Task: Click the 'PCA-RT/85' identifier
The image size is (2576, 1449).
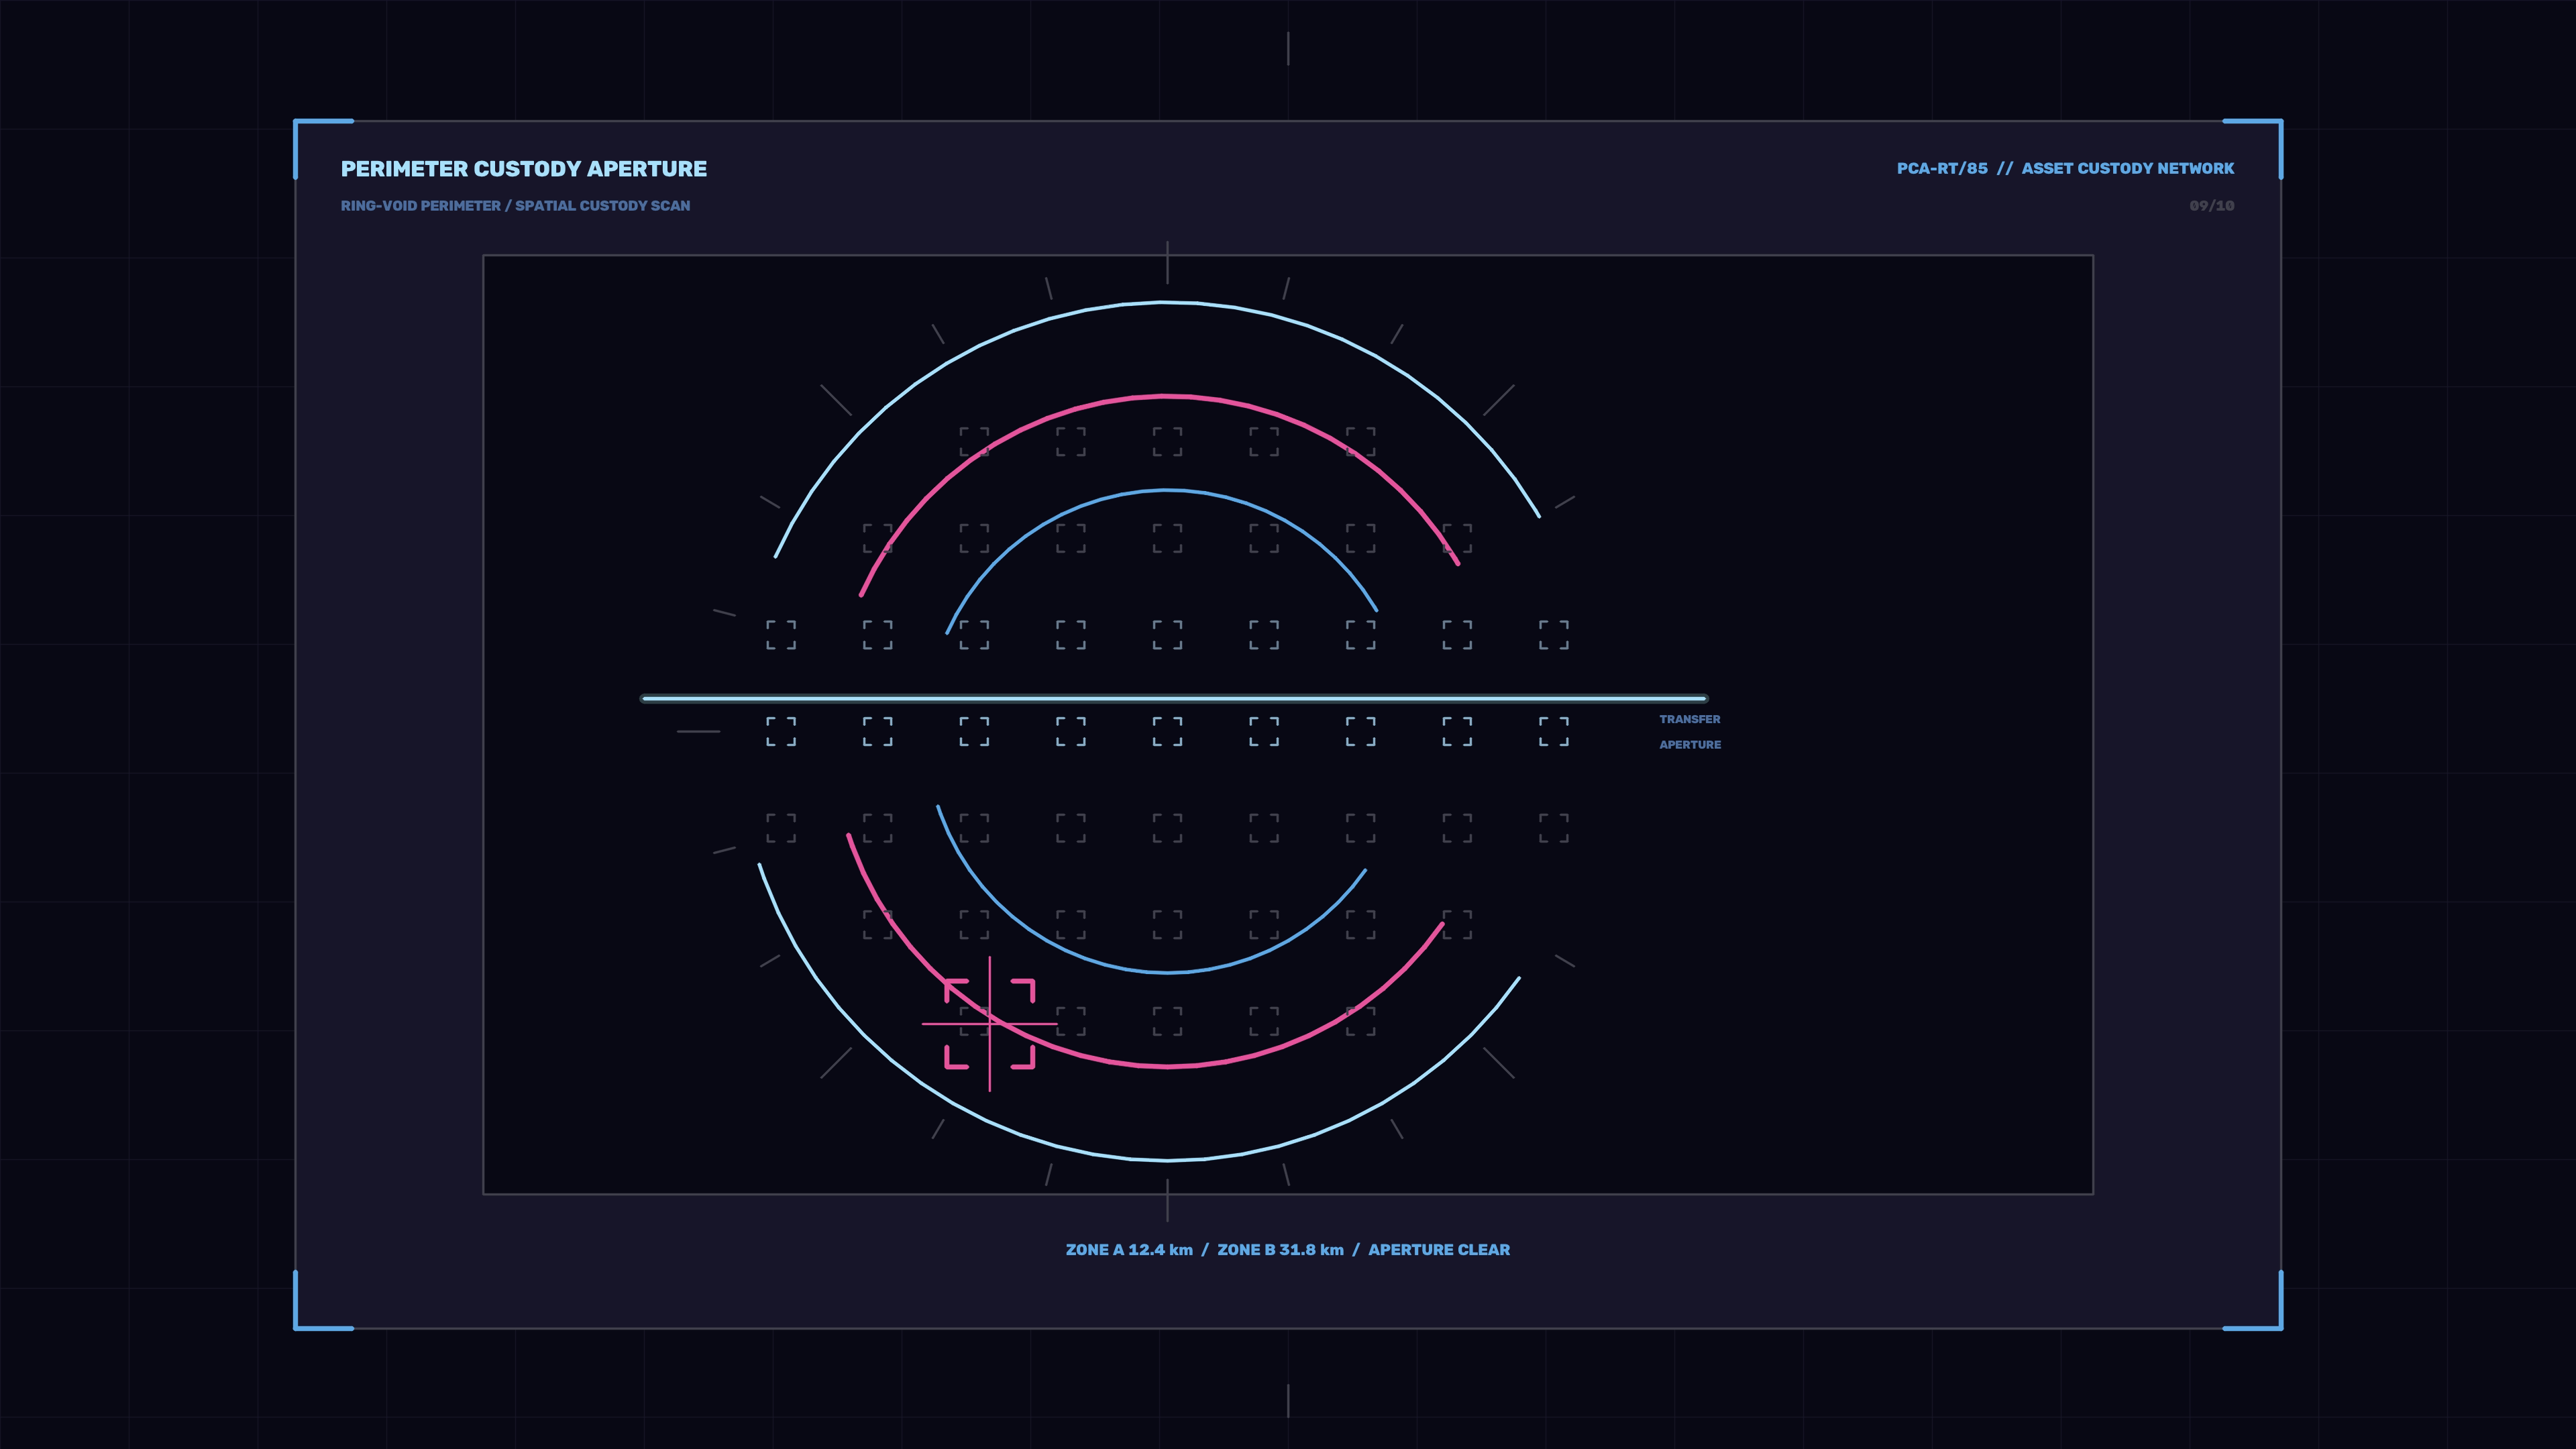Action: tap(1942, 169)
